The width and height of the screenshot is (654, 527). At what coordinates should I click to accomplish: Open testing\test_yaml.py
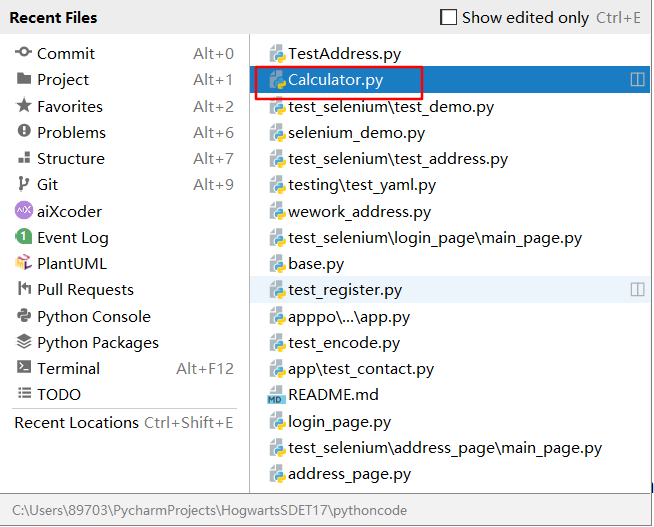pyautogui.click(x=450, y=185)
